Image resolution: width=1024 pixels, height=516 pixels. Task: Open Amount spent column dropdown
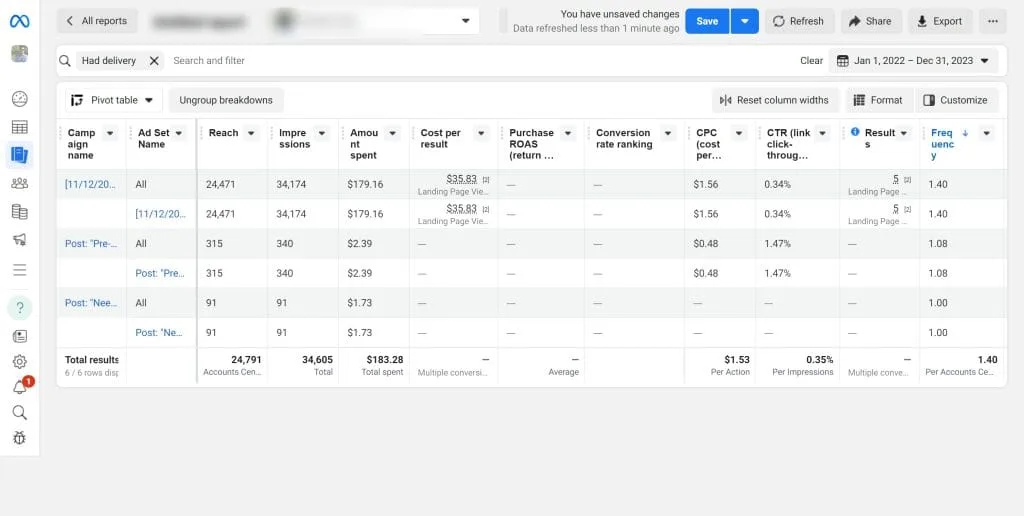point(392,133)
